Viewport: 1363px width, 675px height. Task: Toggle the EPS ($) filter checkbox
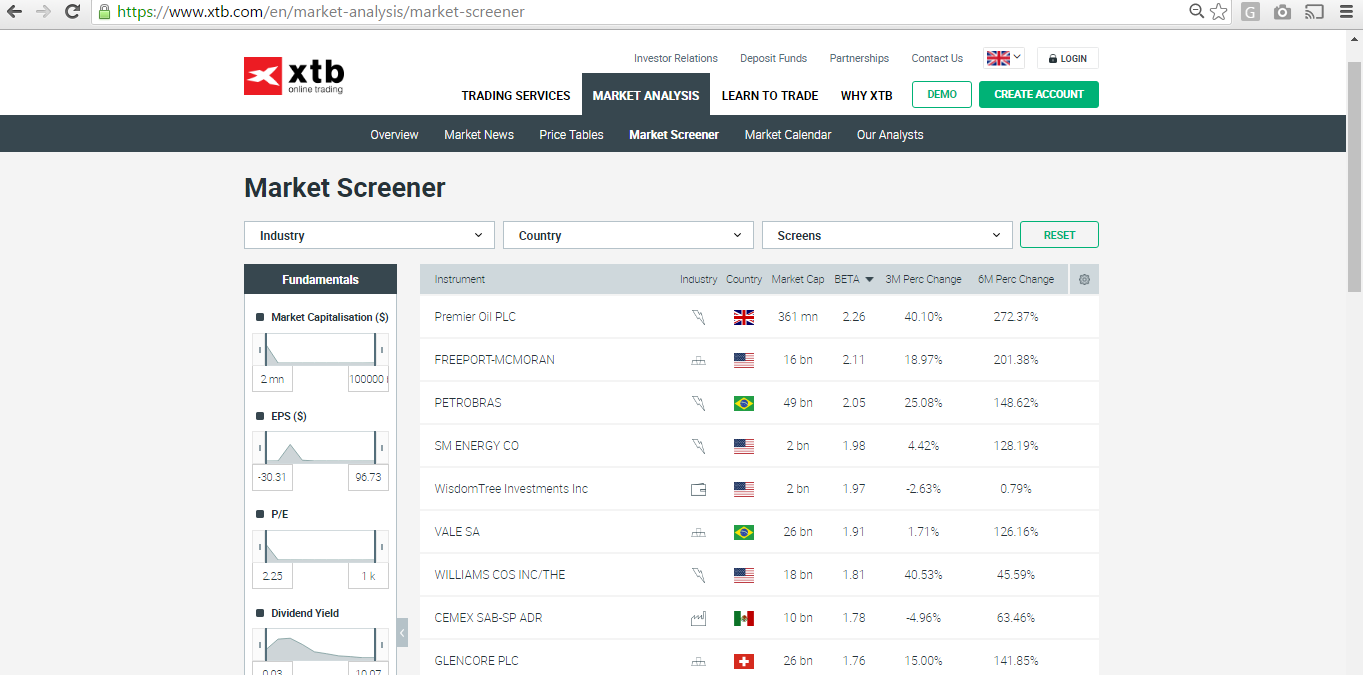pos(260,416)
